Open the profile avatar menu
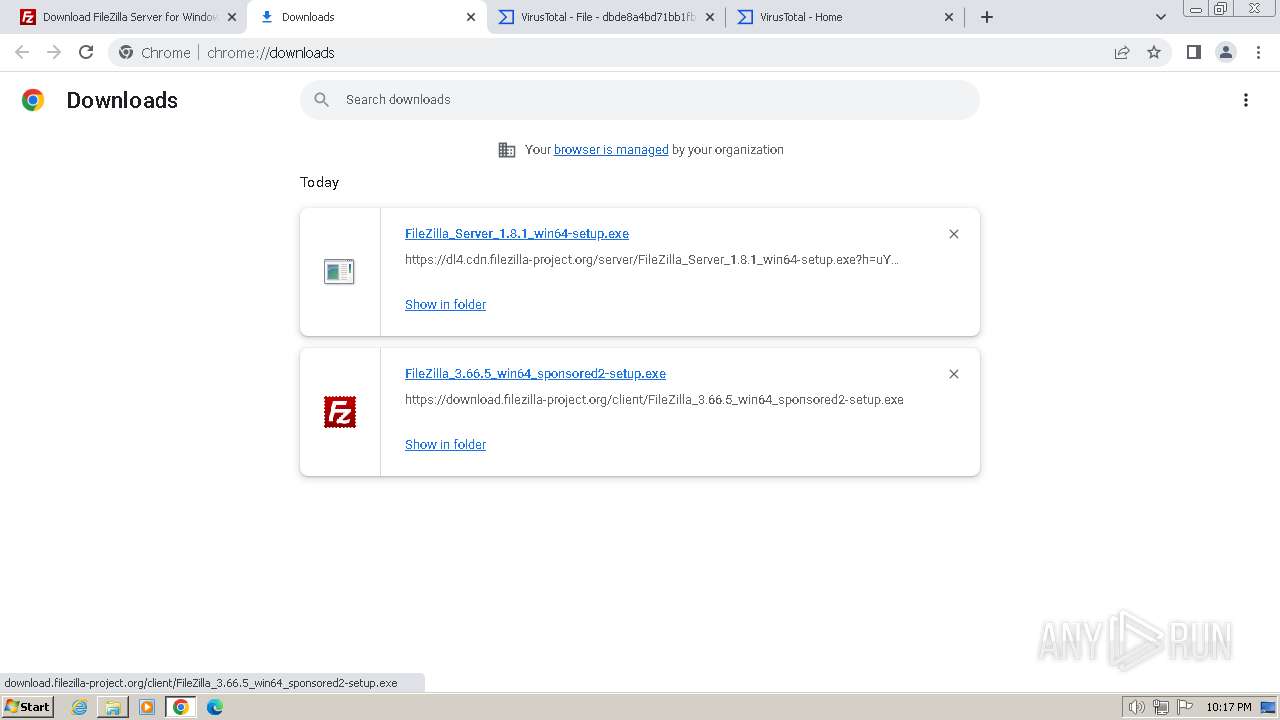This screenshot has width=1280, height=720. [x=1226, y=52]
